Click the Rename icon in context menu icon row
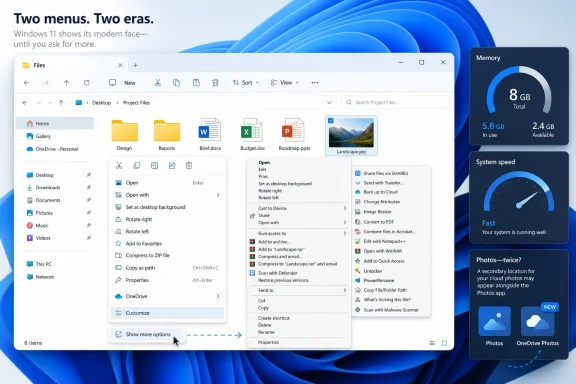Image resolution: width=576 pixels, height=384 pixels. pos(154,166)
